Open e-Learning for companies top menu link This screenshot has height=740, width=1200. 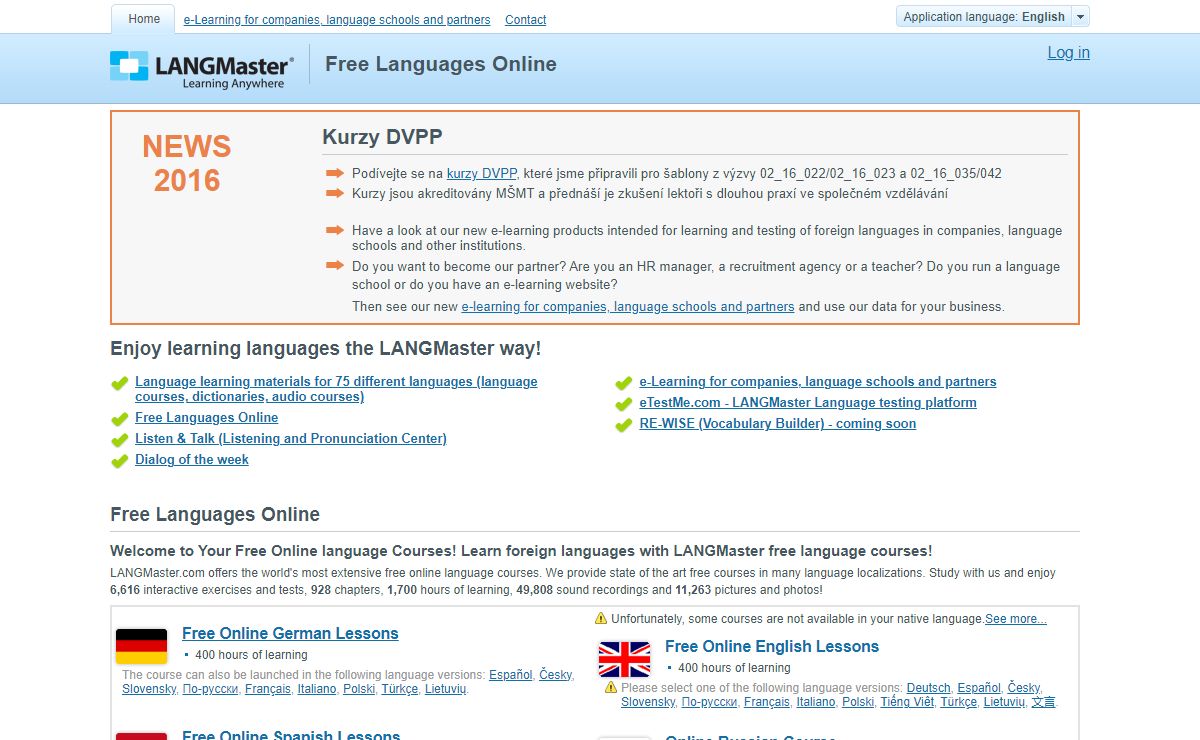coord(337,20)
